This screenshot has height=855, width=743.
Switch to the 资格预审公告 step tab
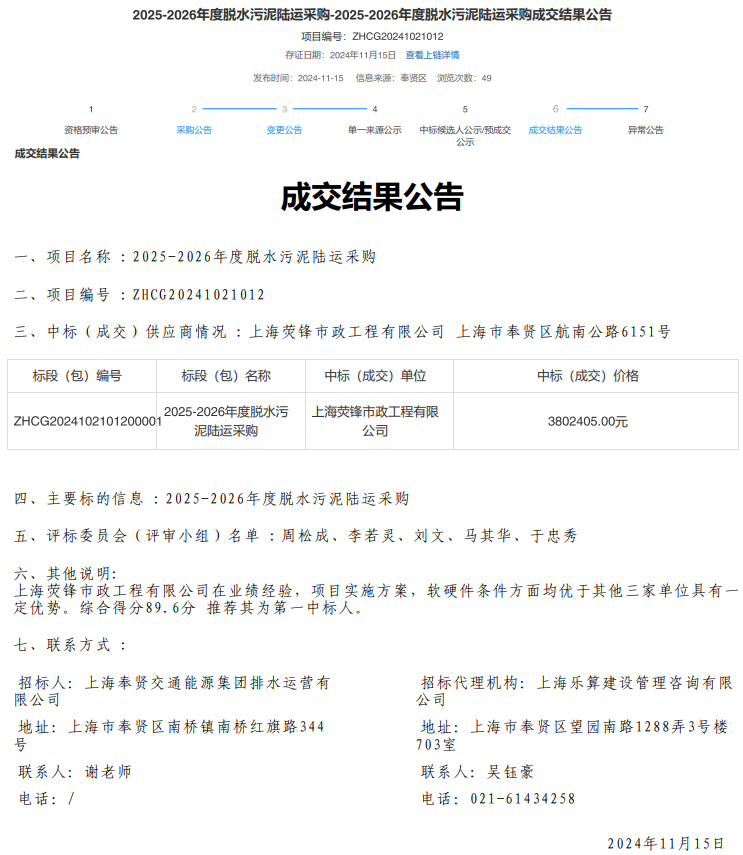click(x=91, y=130)
